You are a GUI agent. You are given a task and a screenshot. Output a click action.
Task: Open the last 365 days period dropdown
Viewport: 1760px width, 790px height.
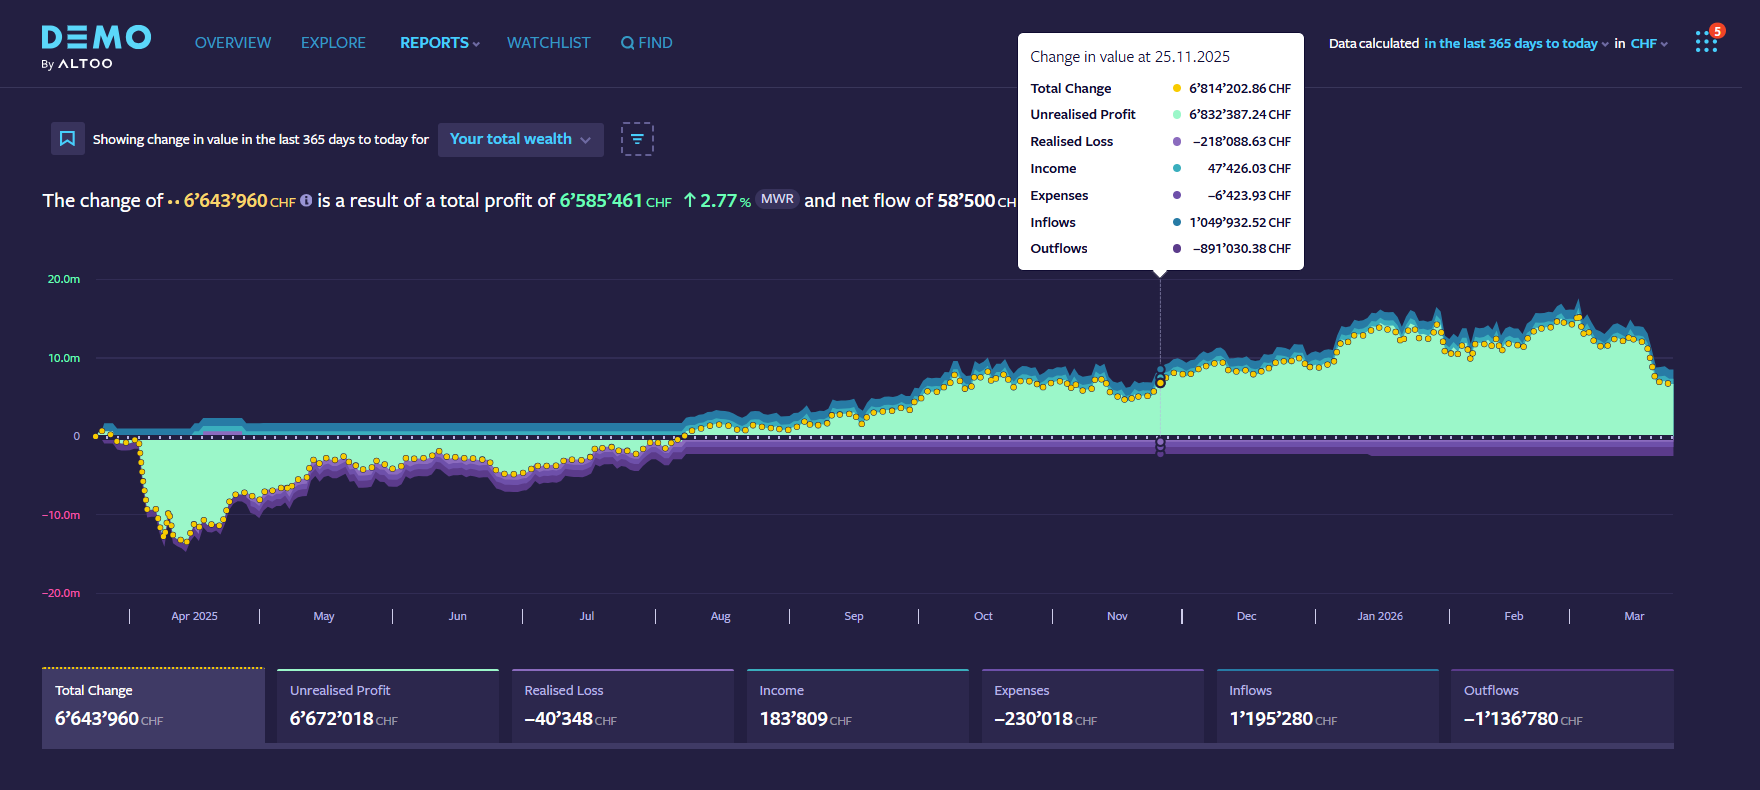click(1516, 44)
